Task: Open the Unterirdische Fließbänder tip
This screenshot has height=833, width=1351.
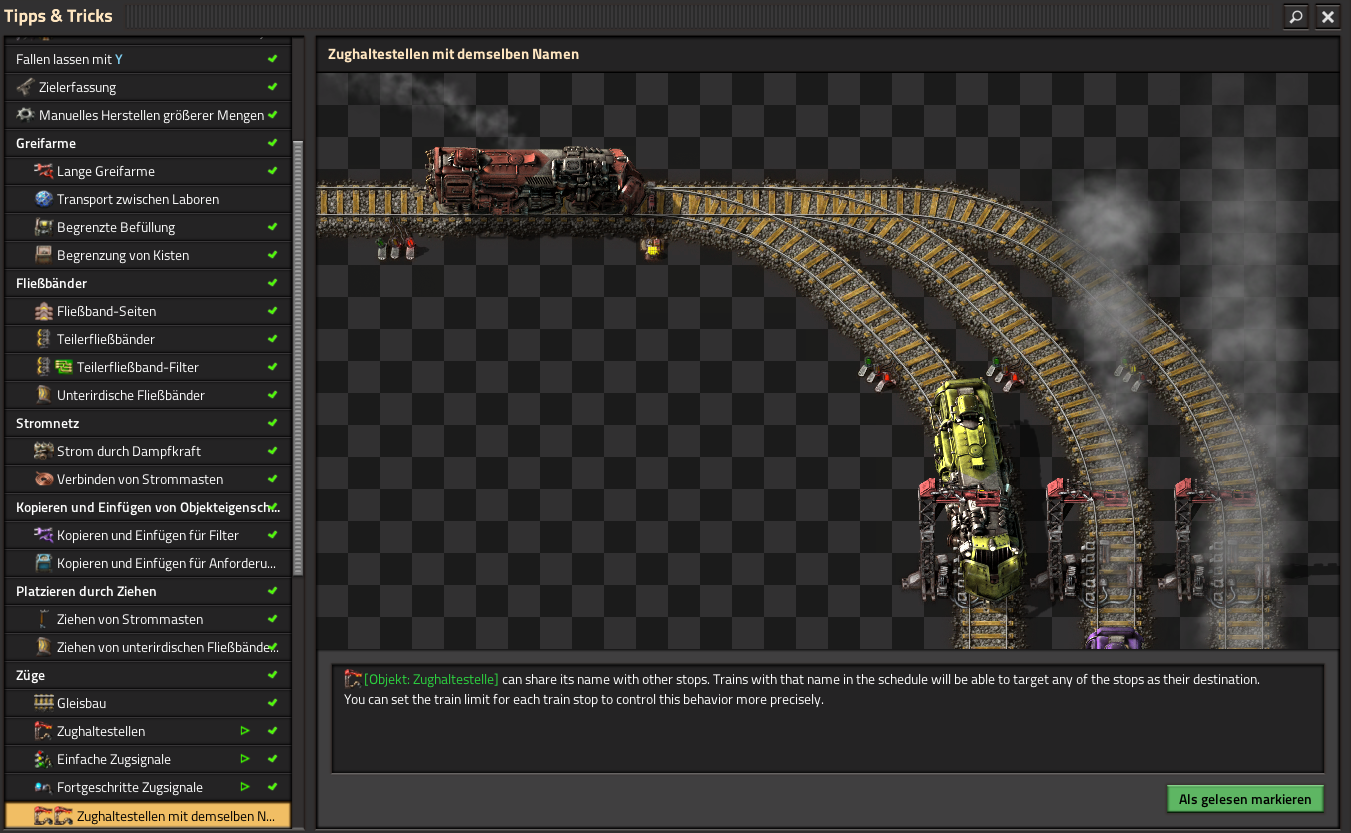Action: click(x=130, y=395)
